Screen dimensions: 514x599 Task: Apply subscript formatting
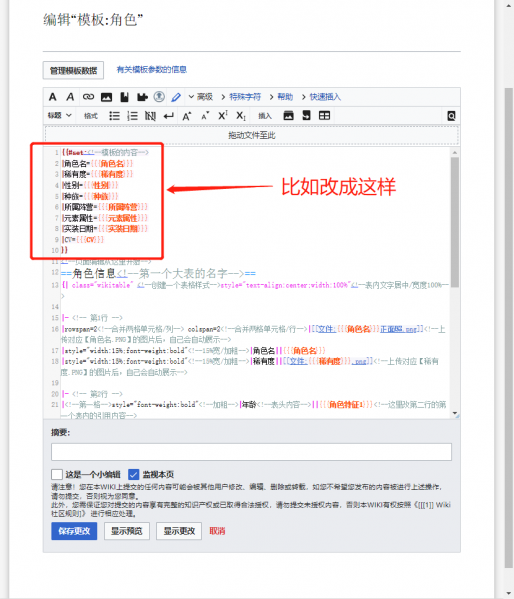pos(241,116)
